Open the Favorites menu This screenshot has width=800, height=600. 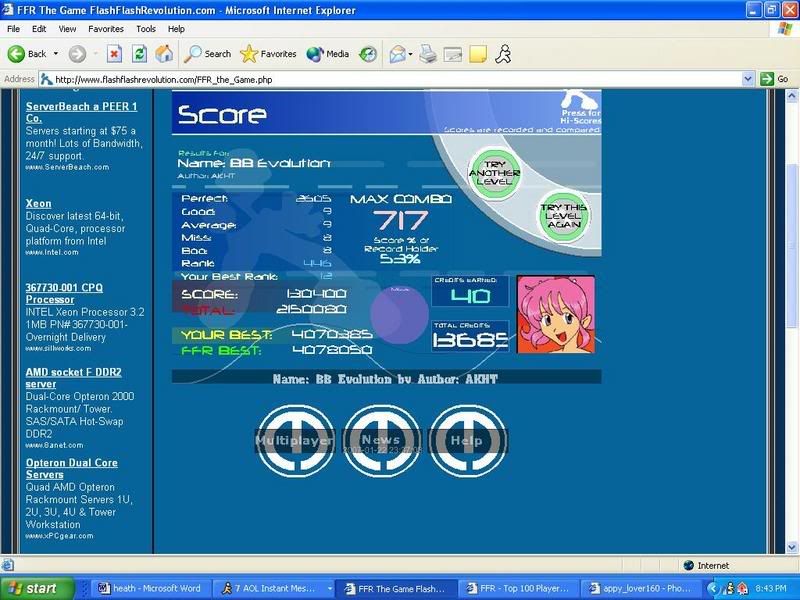point(106,29)
